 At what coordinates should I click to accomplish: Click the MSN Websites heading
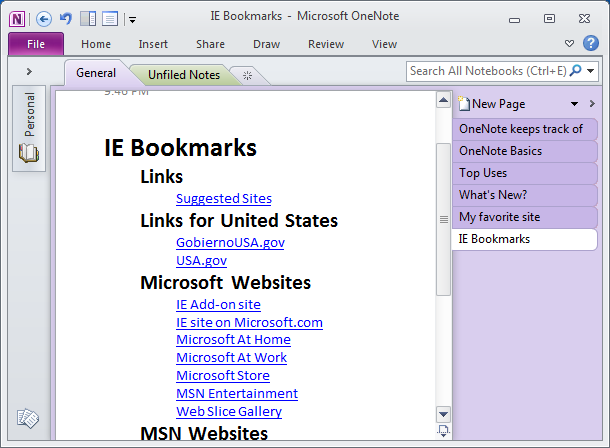[204, 433]
